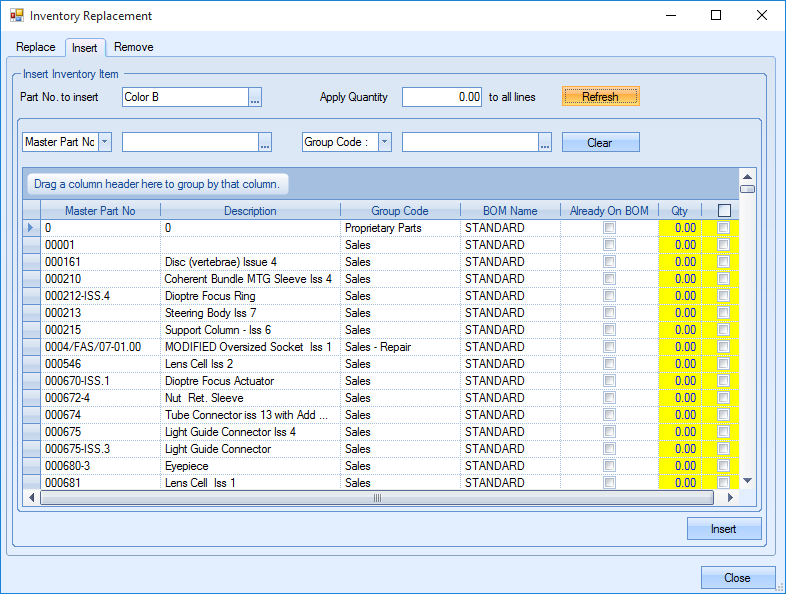Click the browse button beside Master Part No filter
The width and height of the screenshot is (786, 594).
coord(265,143)
